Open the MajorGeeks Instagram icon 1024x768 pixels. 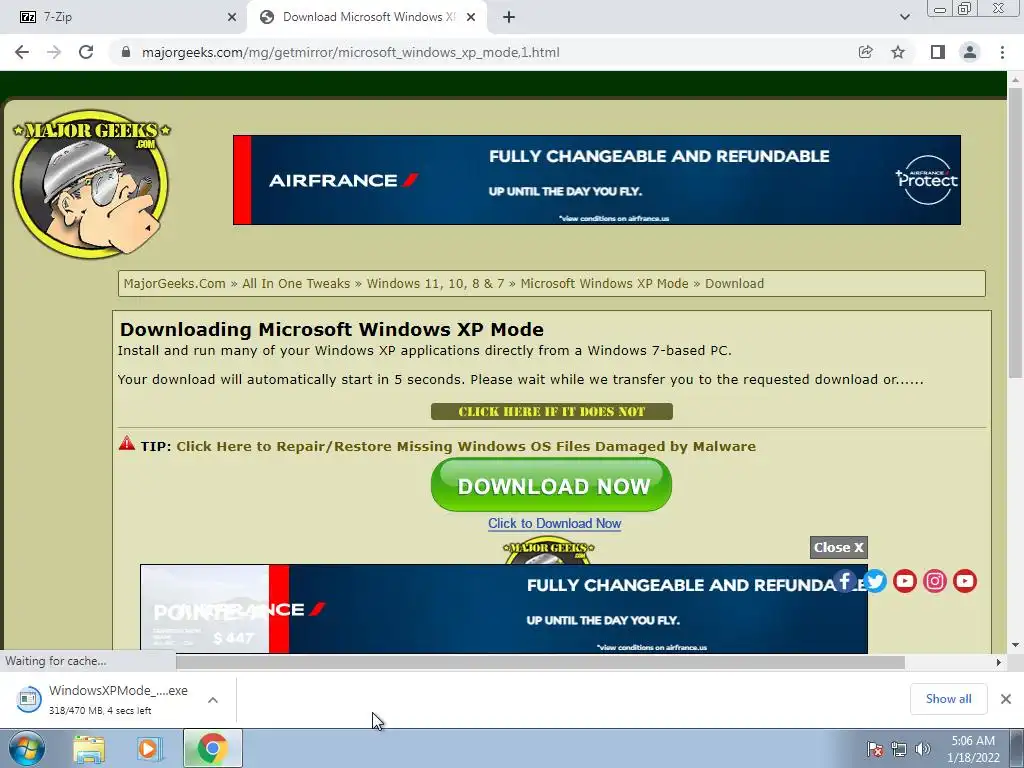935,581
